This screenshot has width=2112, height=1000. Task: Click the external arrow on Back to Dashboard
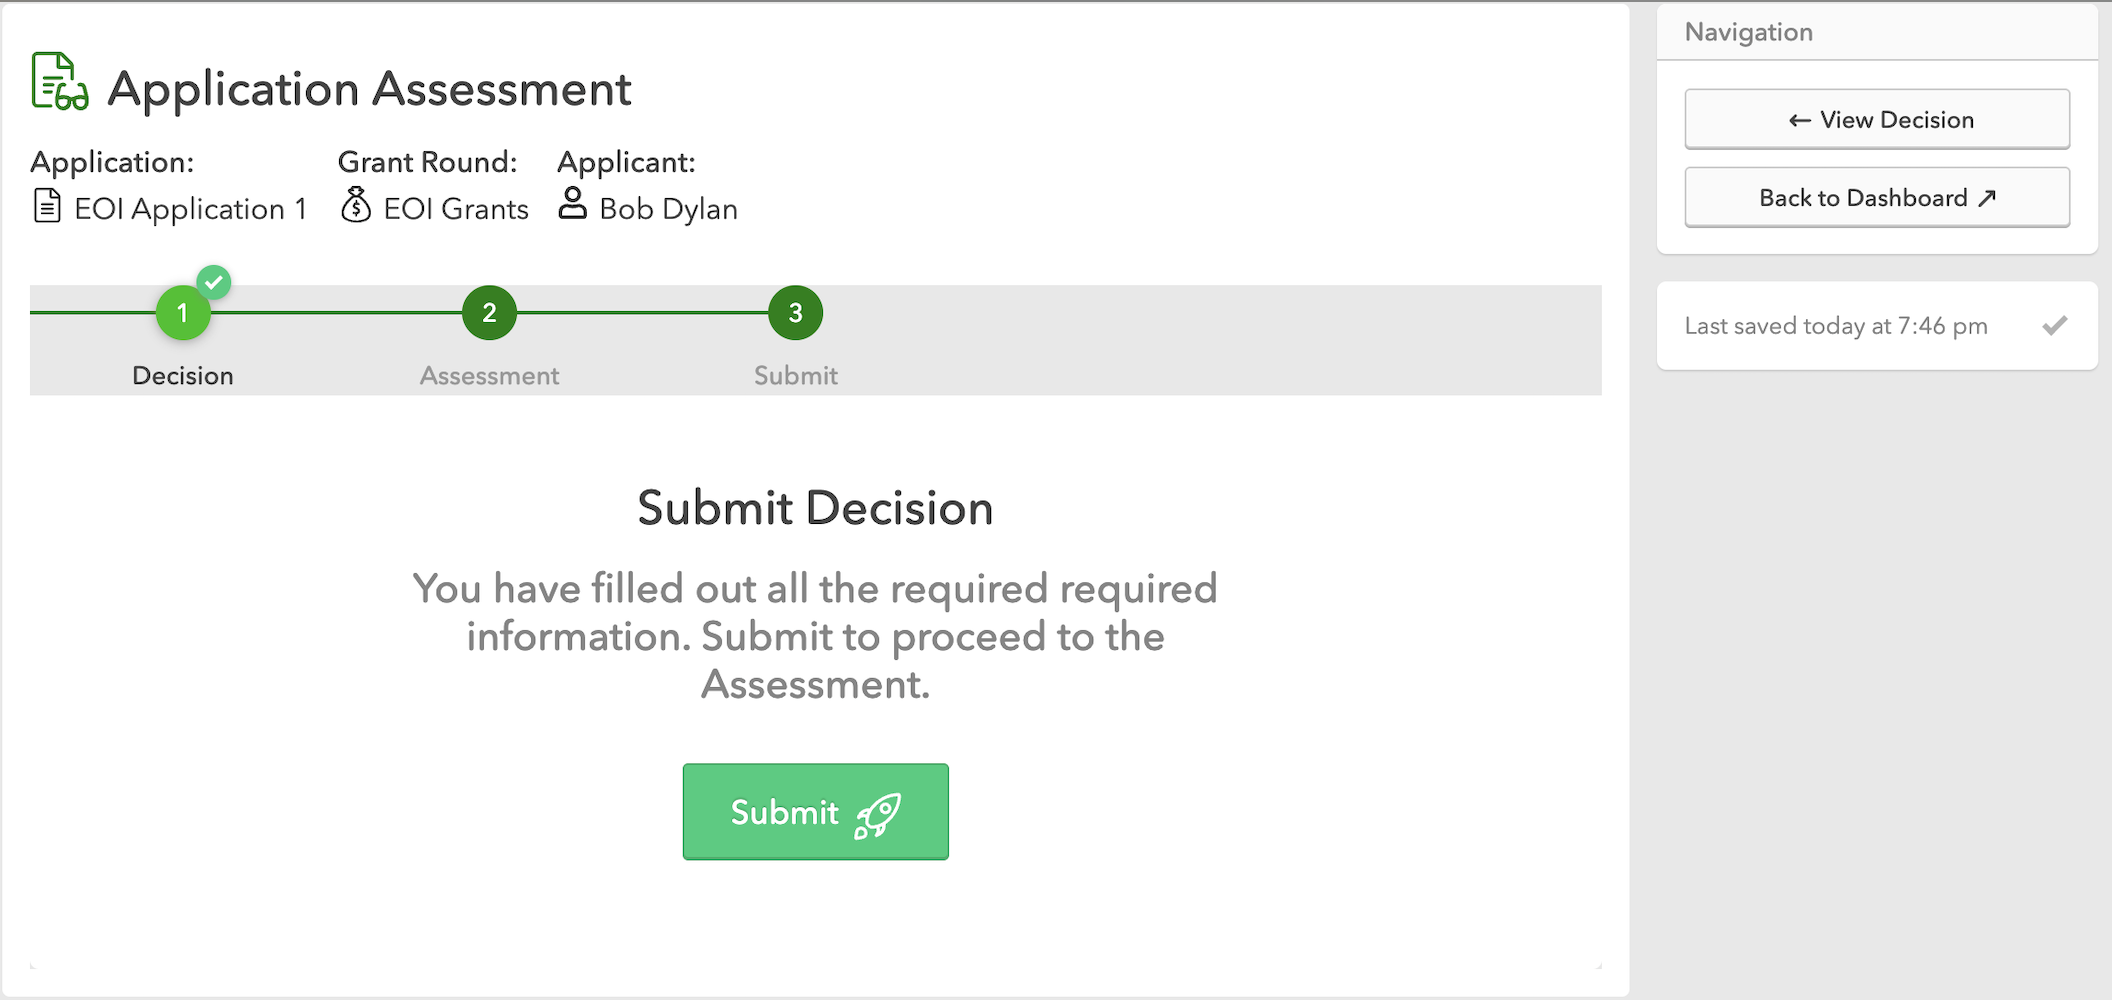[1987, 198]
